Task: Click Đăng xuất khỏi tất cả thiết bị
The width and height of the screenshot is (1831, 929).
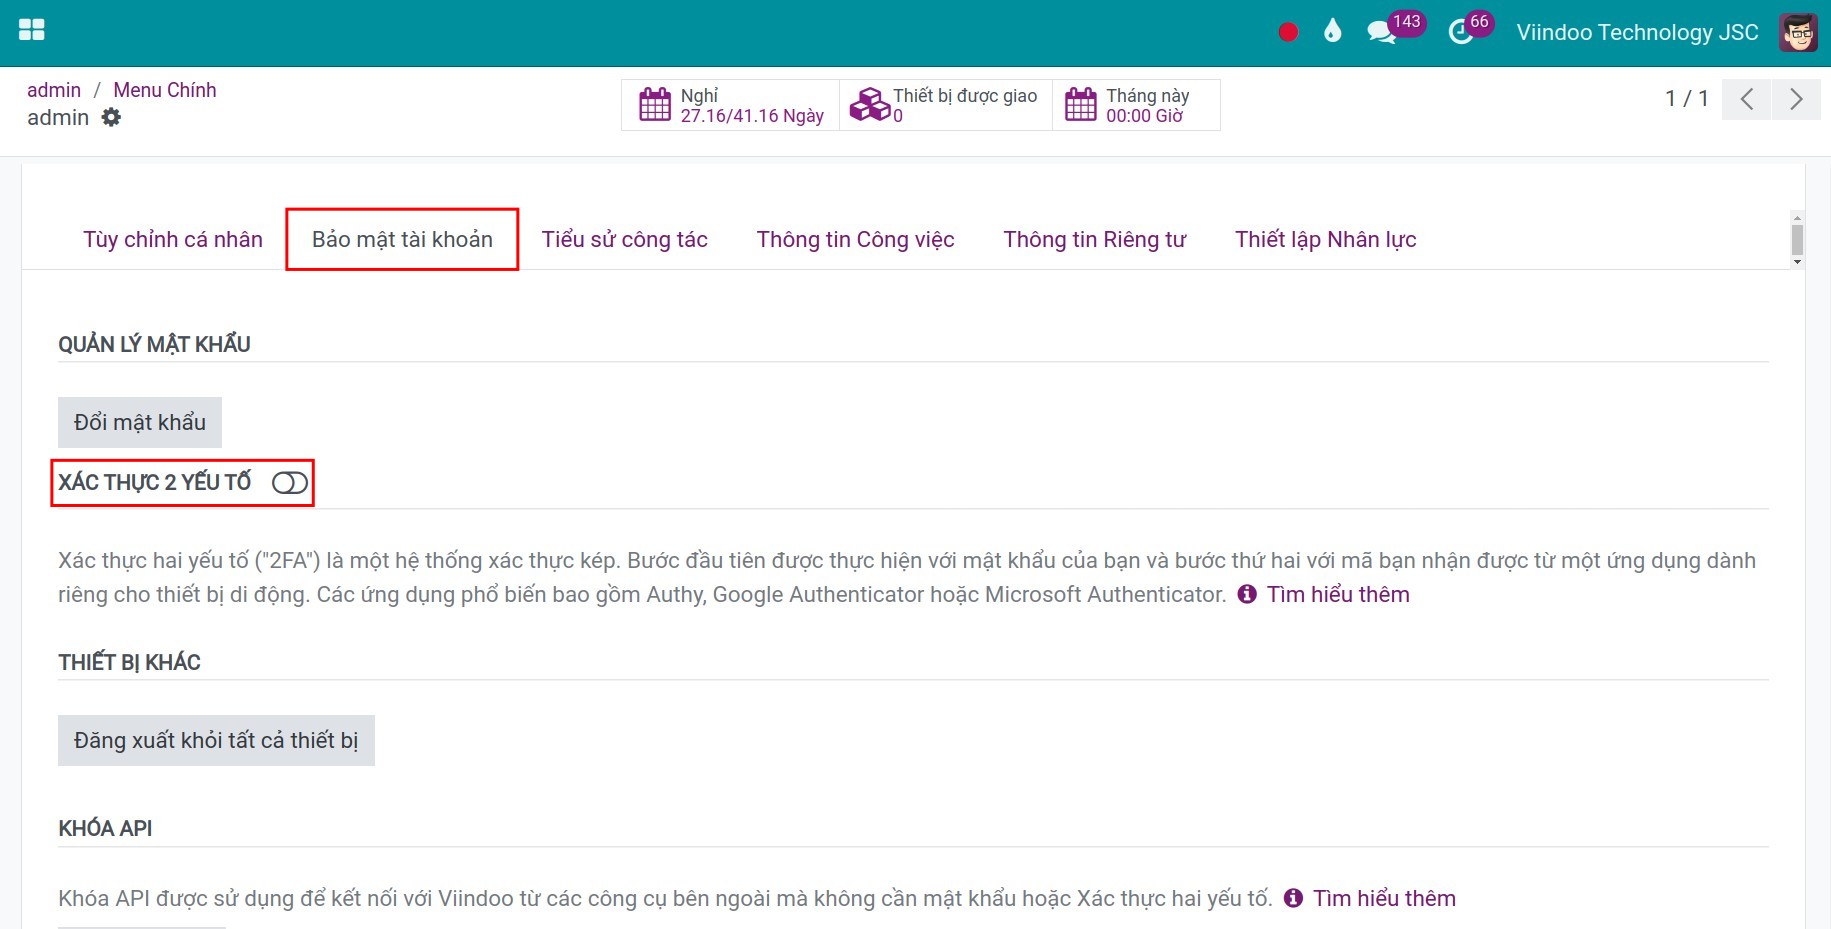Action: (x=216, y=740)
